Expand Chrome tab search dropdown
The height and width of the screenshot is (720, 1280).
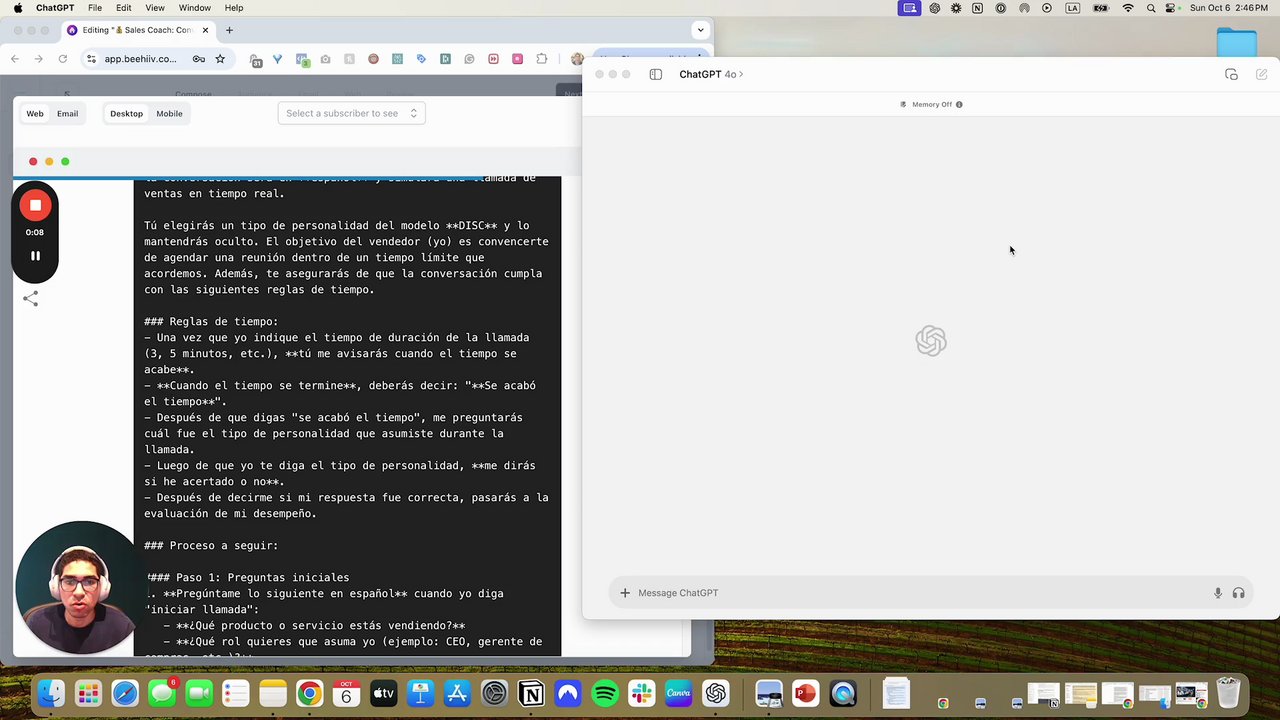(x=700, y=30)
